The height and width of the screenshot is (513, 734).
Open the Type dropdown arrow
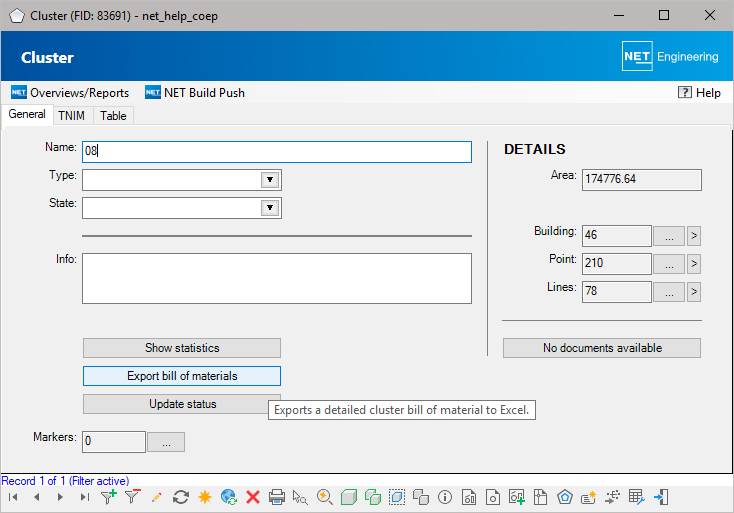coord(270,180)
